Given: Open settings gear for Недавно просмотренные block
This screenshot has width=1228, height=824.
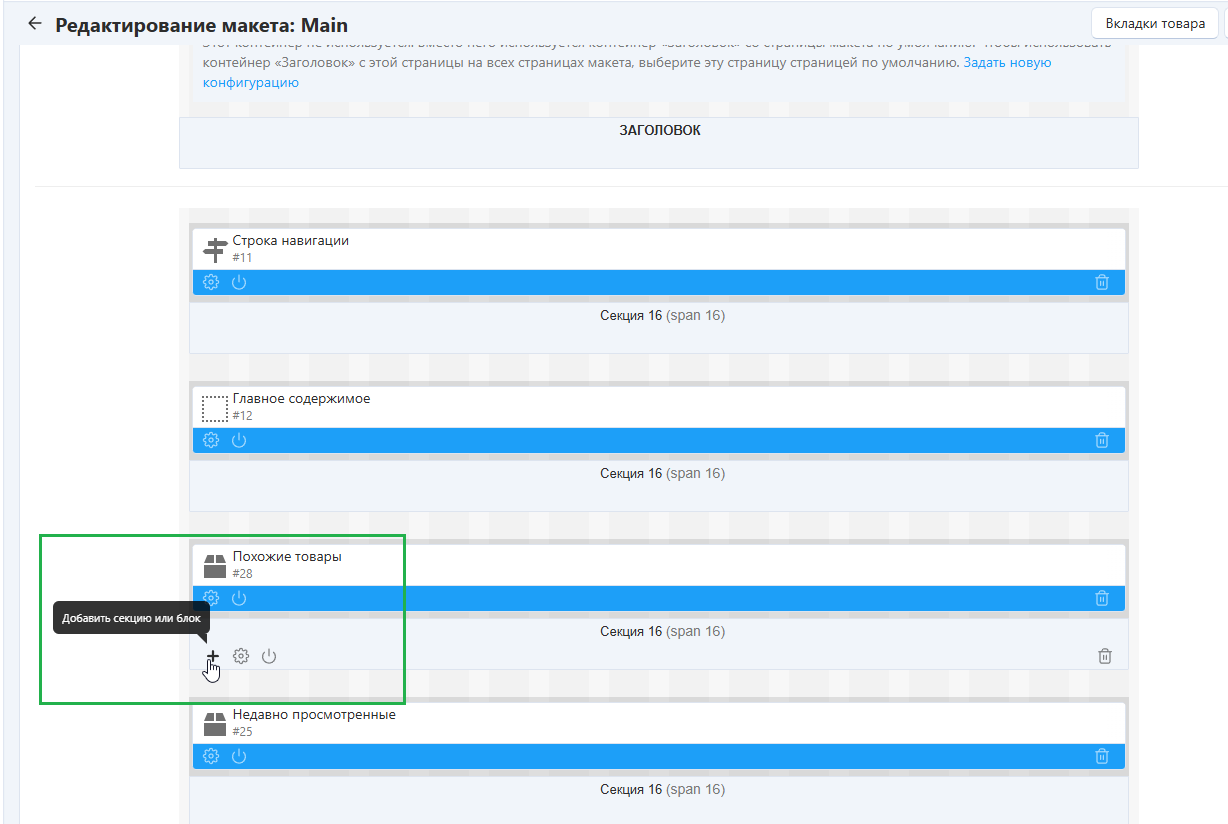Looking at the screenshot, I should [x=211, y=756].
